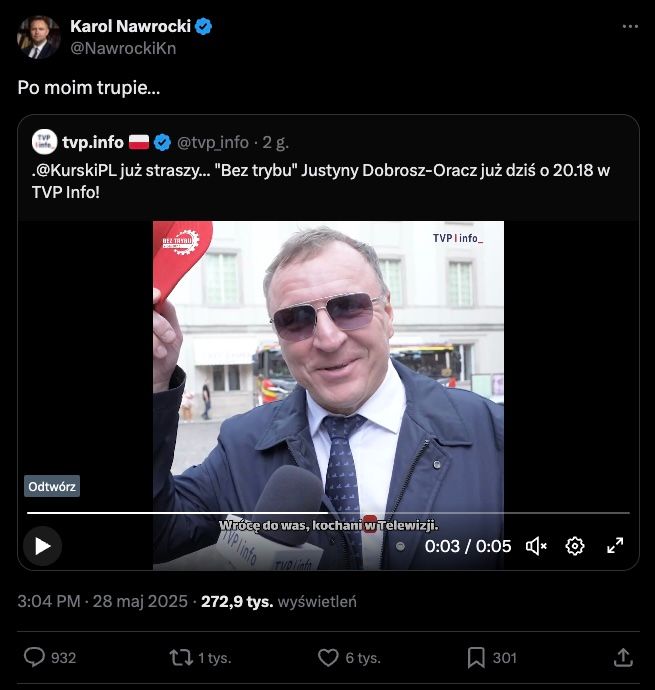Reply to the tweet via comment icon
The width and height of the screenshot is (655, 690).
[x=35, y=657]
